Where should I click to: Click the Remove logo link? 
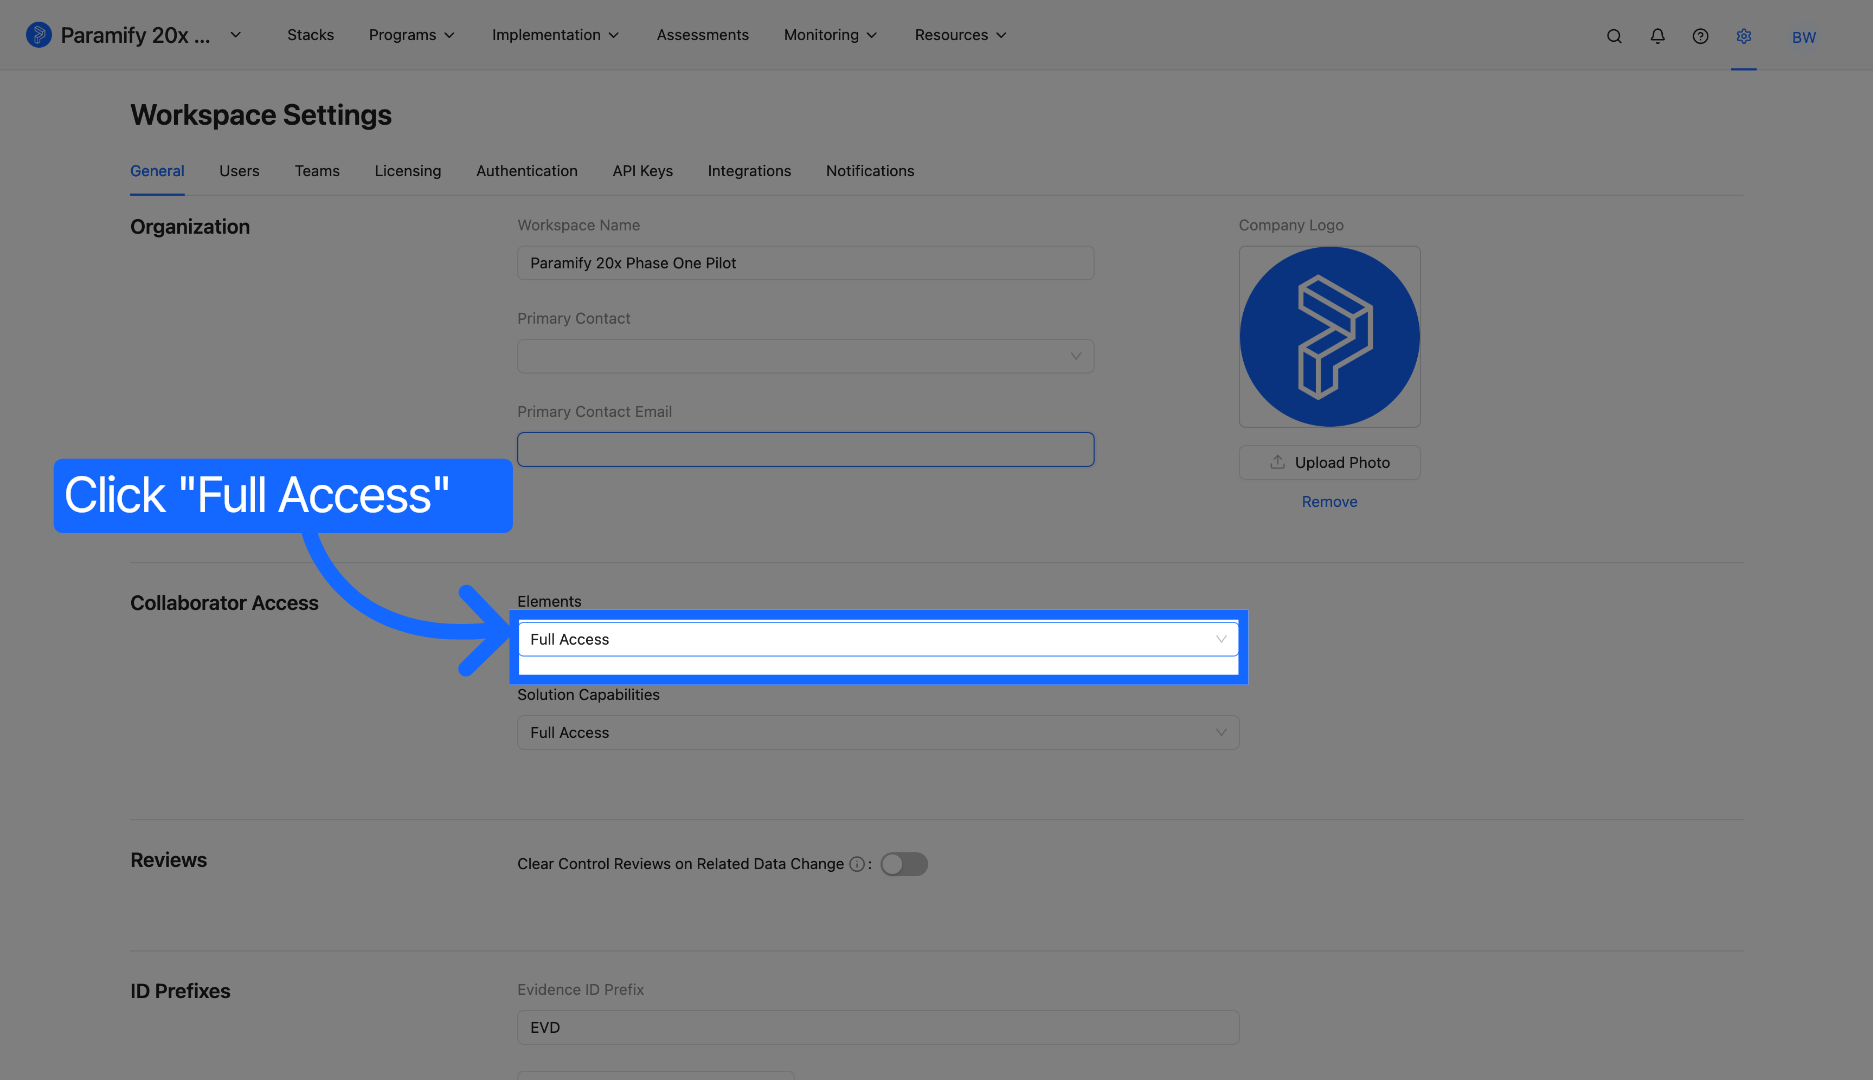click(1329, 502)
